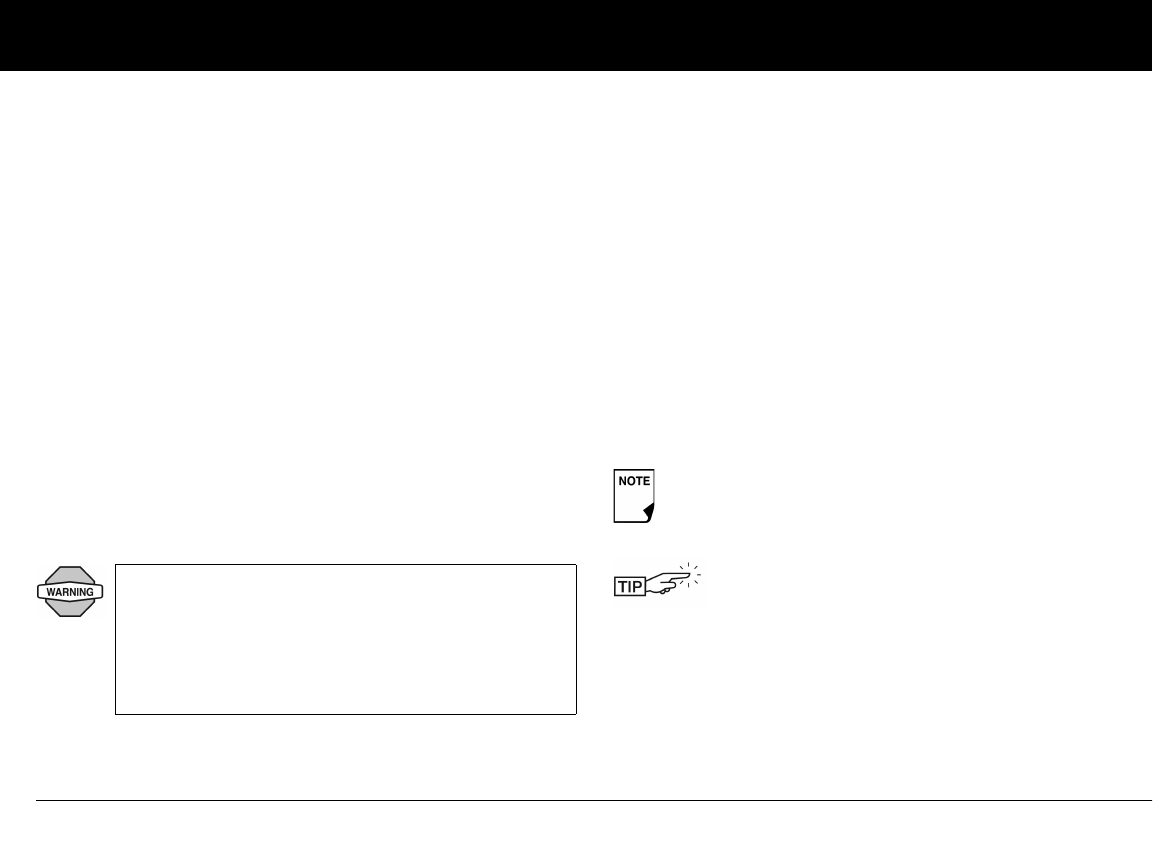Viewport: 1153px width, 846px height.
Task: Click the sparkle lines at the TIP fingertip
Action: [693, 577]
